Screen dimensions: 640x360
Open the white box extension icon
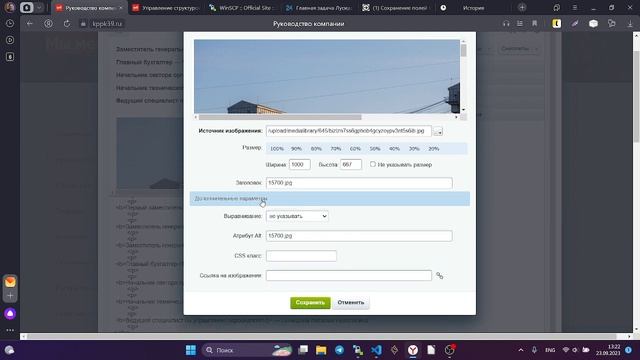pyautogui.click(x=593, y=24)
